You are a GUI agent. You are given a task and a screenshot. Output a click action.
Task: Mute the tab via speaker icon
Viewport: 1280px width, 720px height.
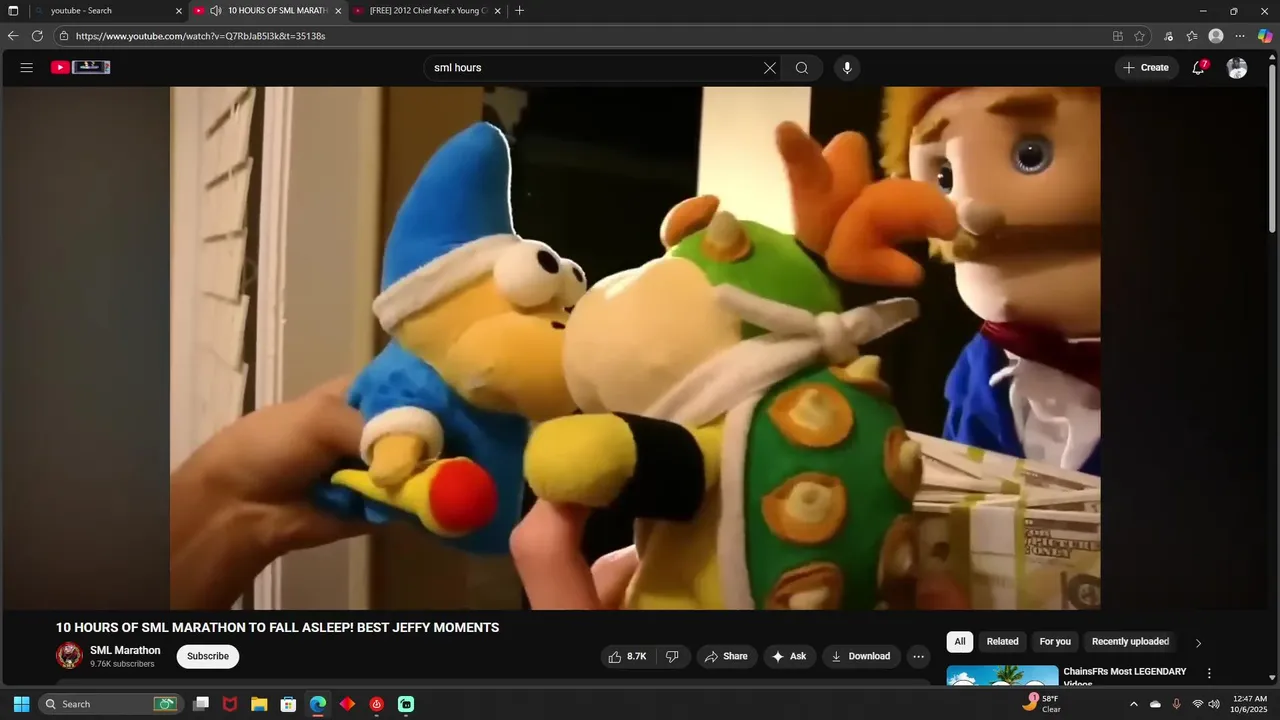tap(215, 11)
